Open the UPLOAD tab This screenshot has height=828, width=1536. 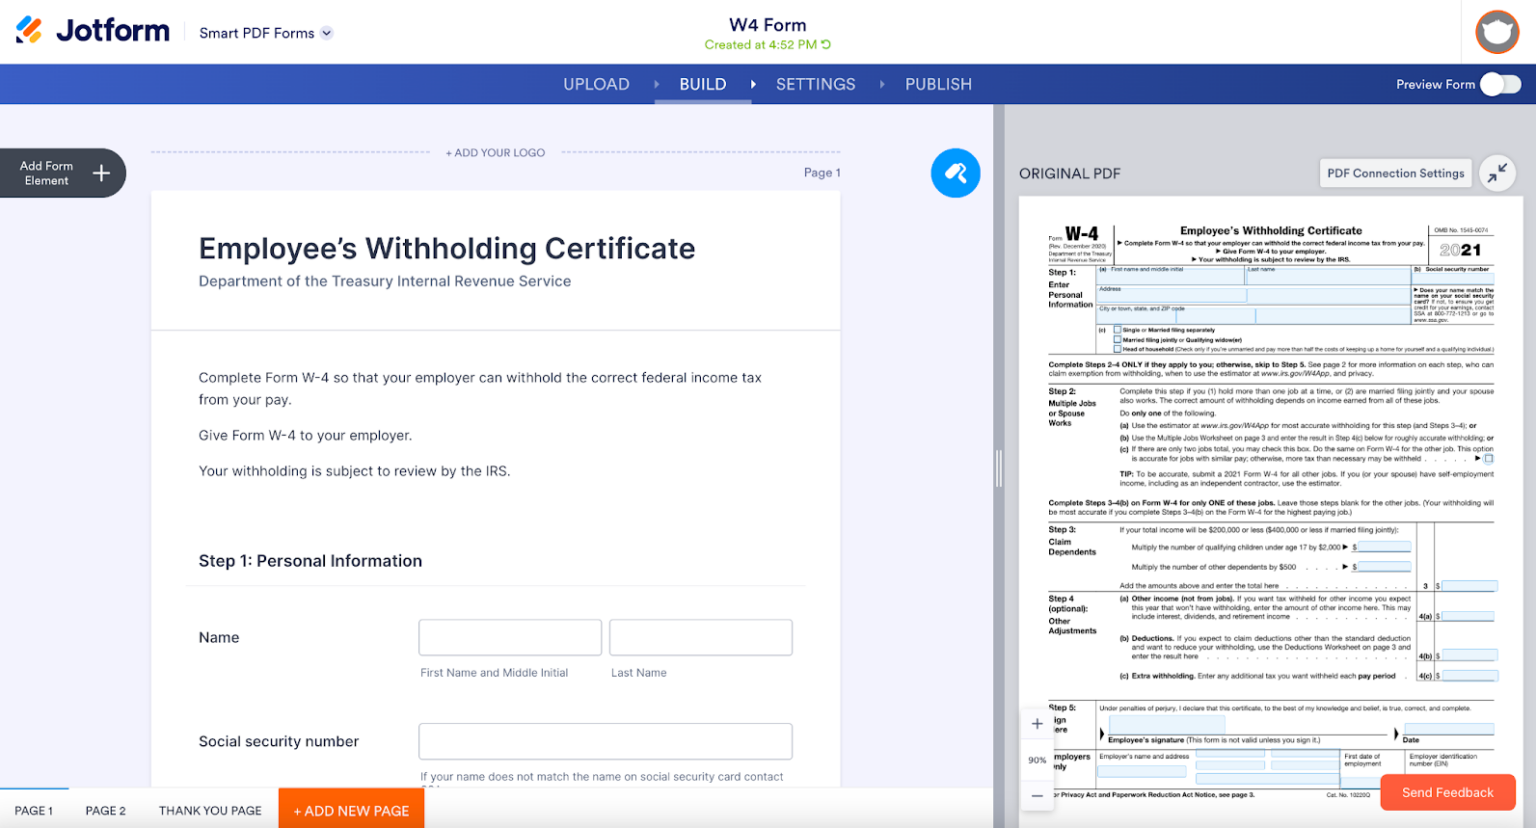[595, 84]
